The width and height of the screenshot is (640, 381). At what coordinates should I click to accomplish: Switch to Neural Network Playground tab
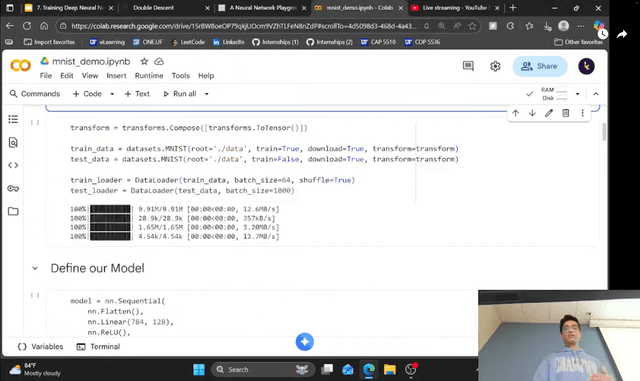(261, 8)
